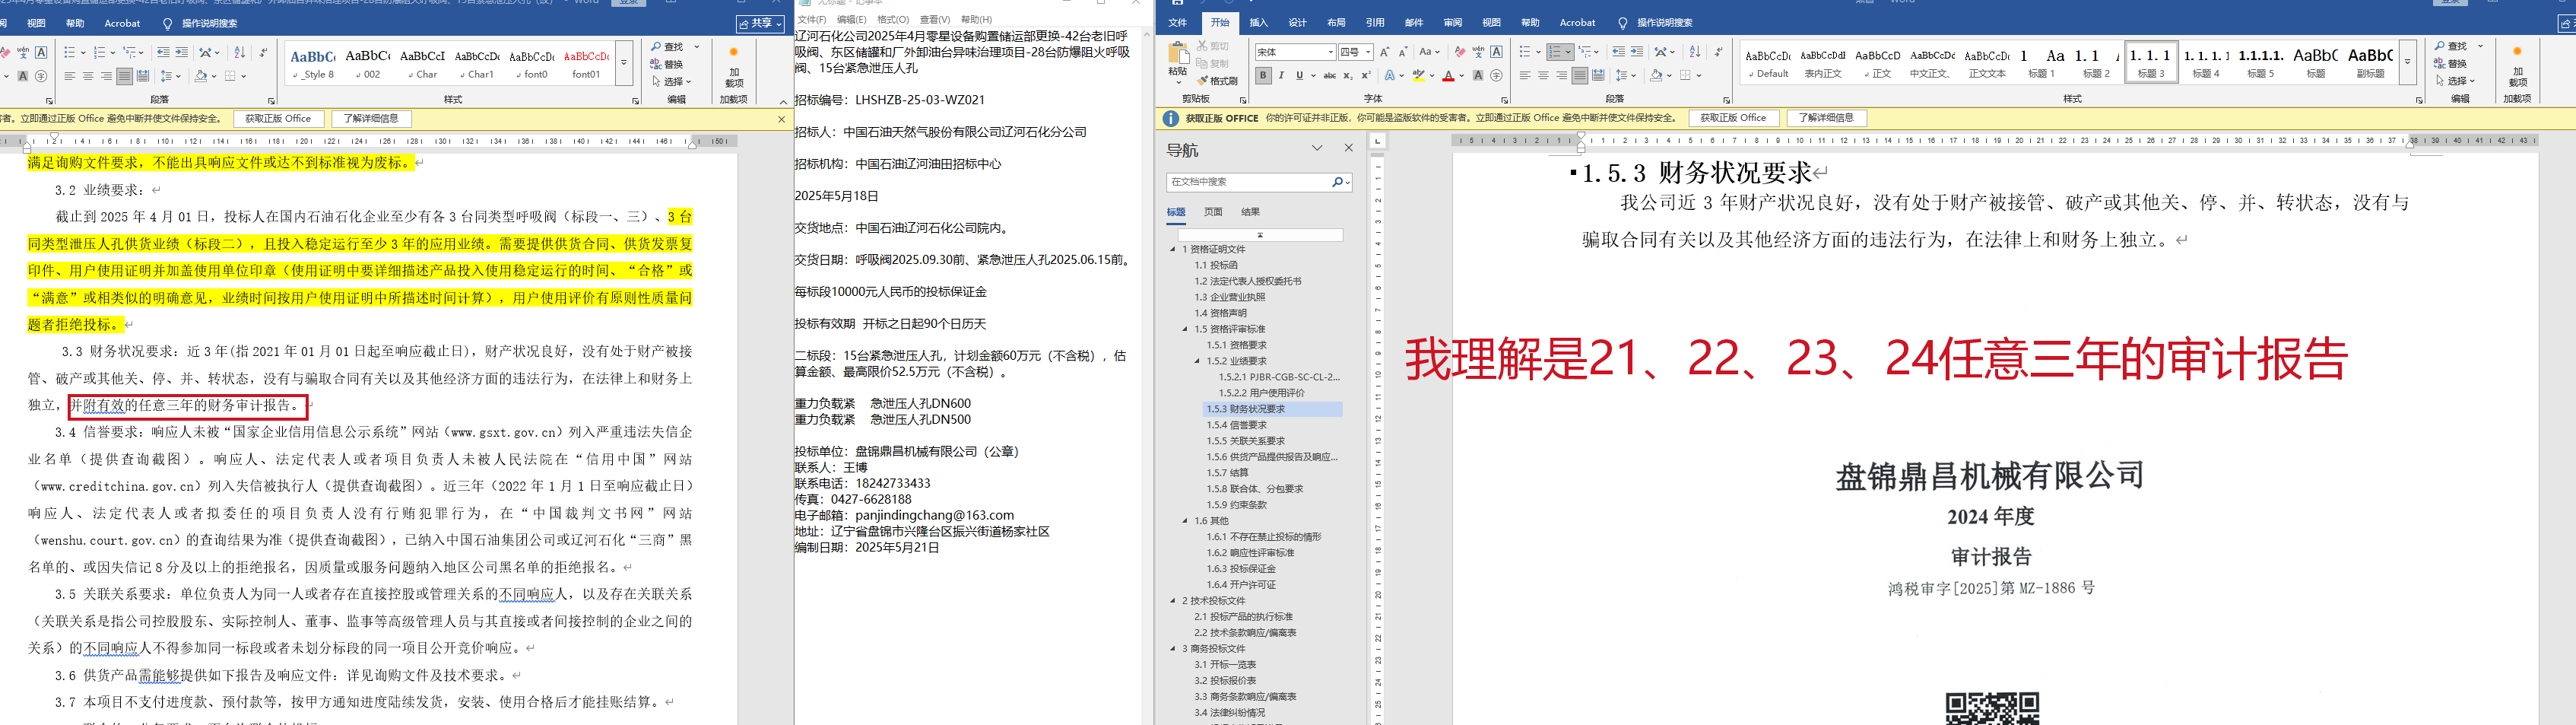Viewport: 2576px width, 725px height.
Task: Sort A-Z icon in left Word ribbon
Action: [x=239, y=52]
